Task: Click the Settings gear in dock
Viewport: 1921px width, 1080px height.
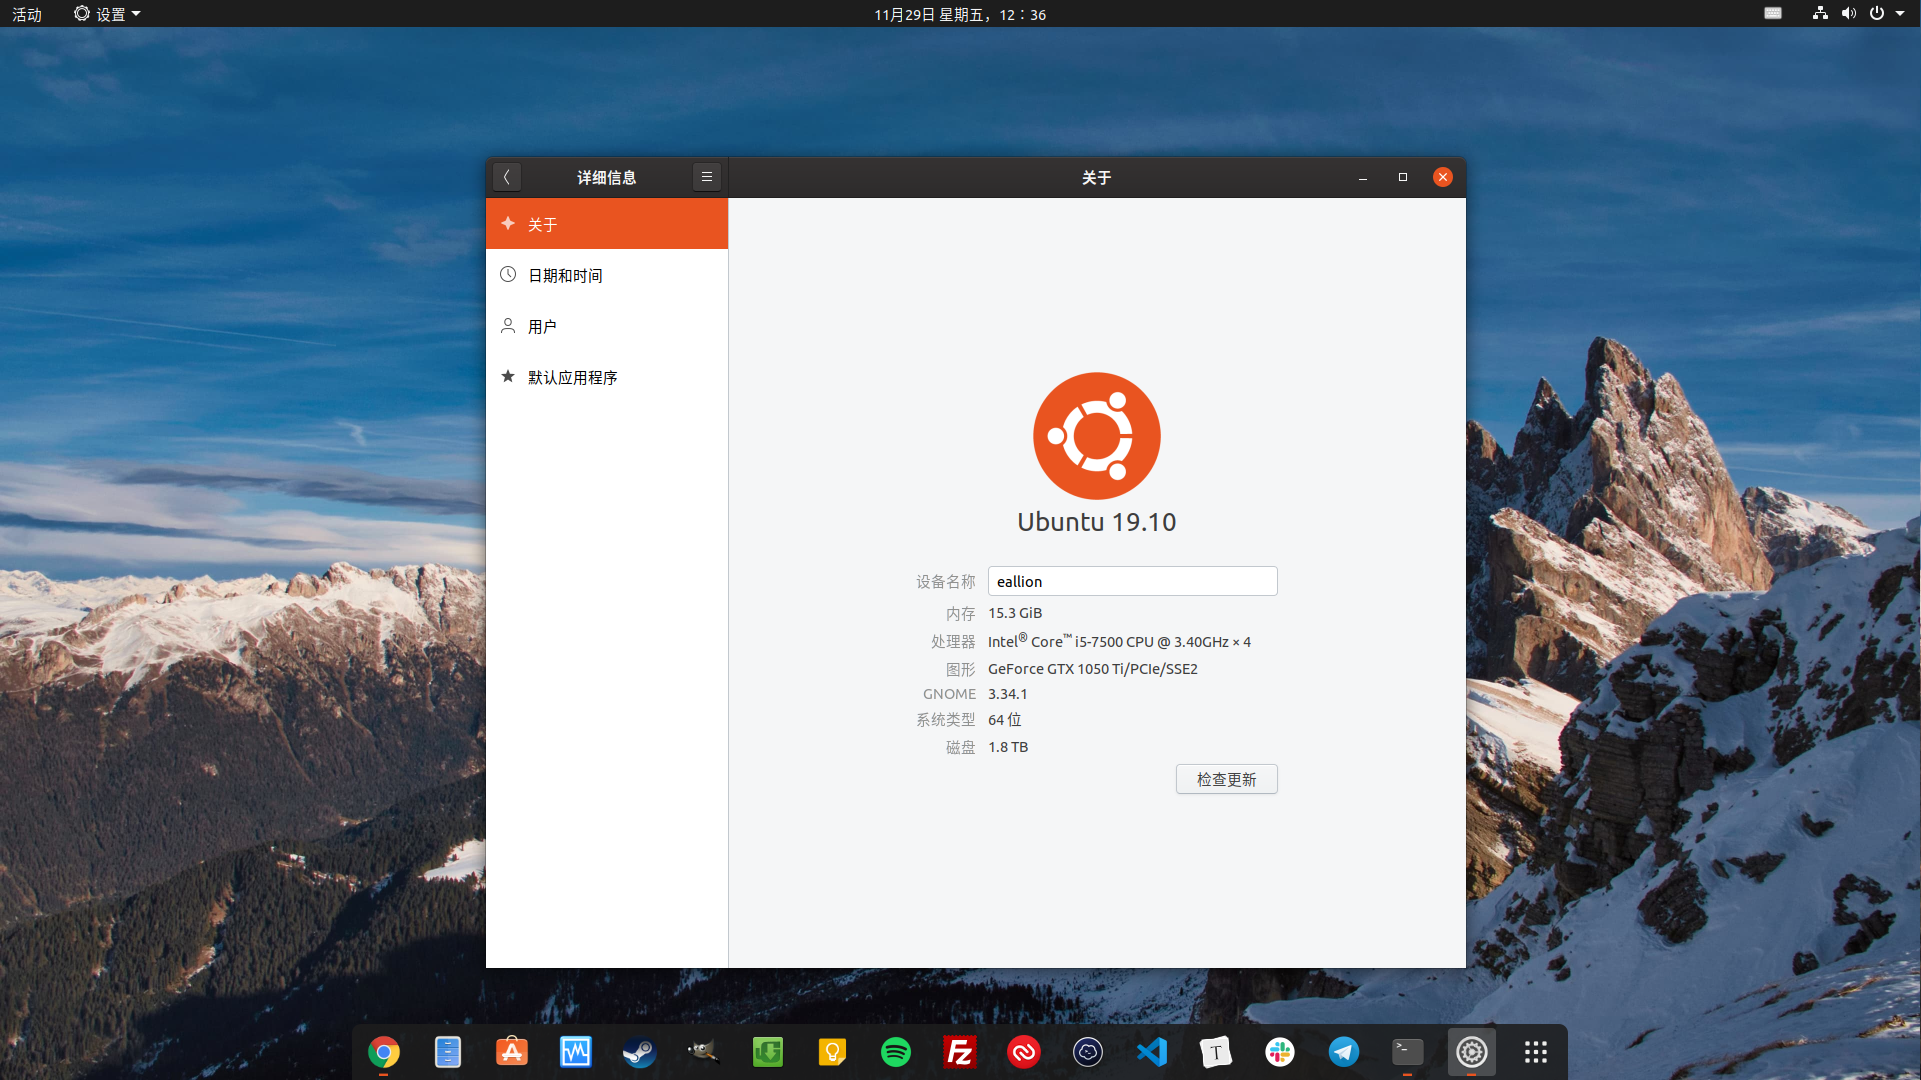Action: (x=1472, y=1052)
